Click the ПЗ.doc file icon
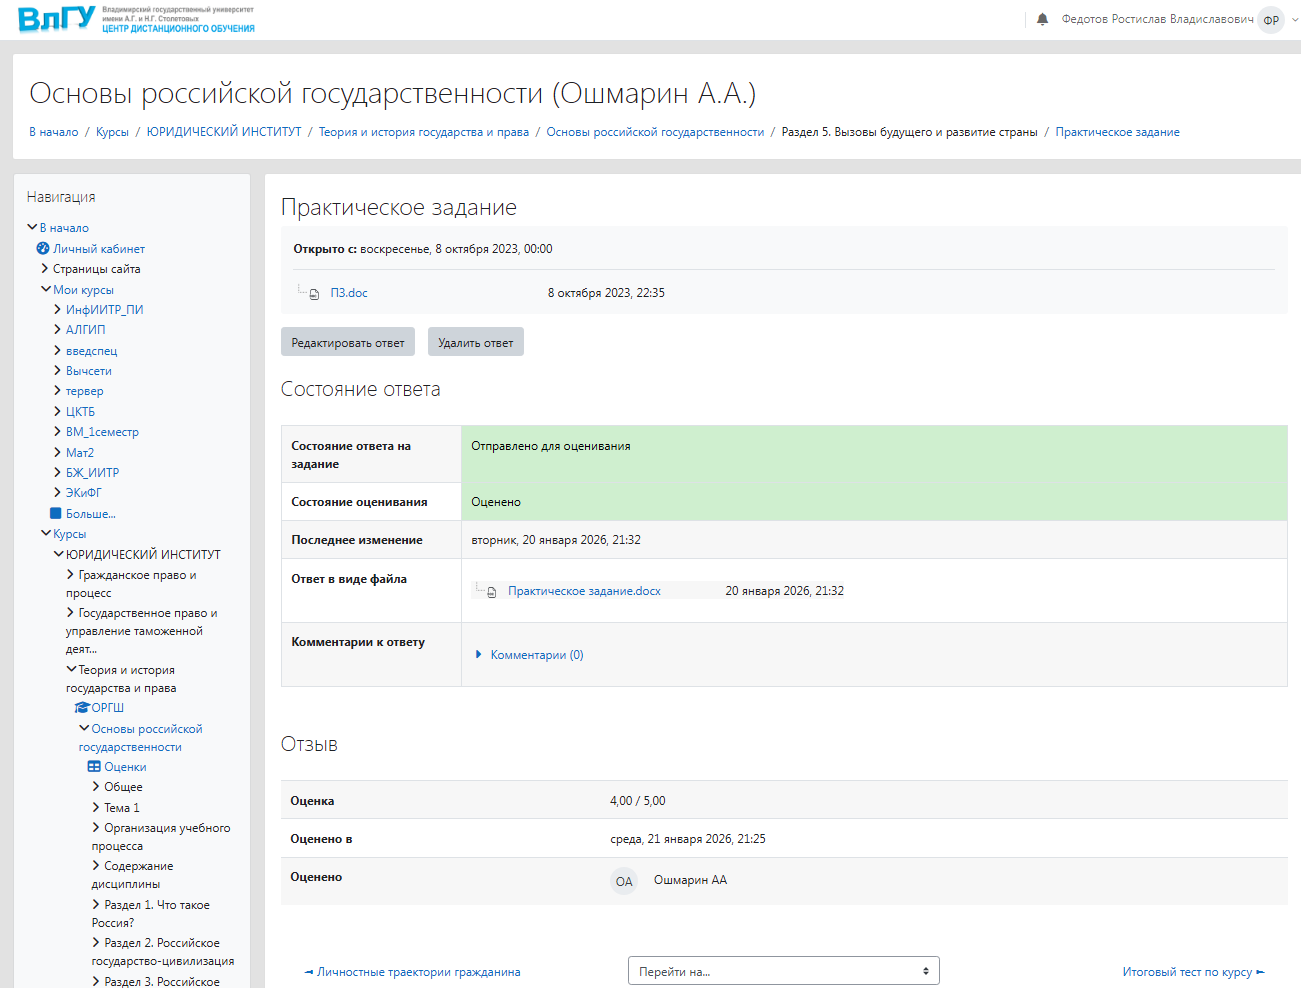The width and height of the screenshot is (1301, 988). pos(314,294)
